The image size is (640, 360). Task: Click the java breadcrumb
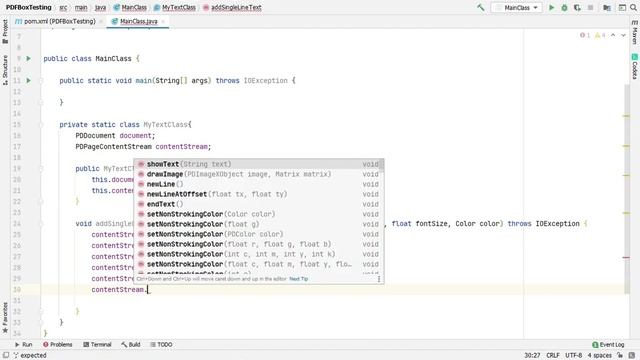click(100, 7)
